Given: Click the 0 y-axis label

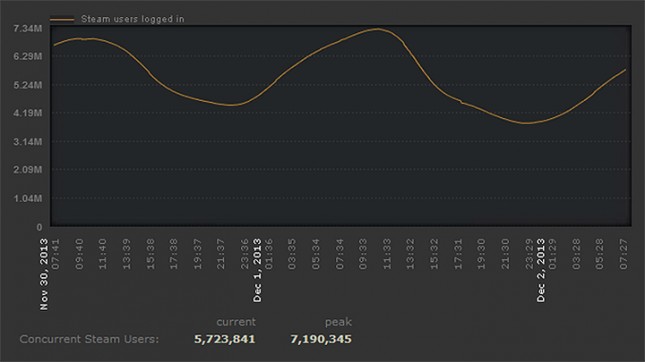Looking at the screenshot, I should pos(39,227).
